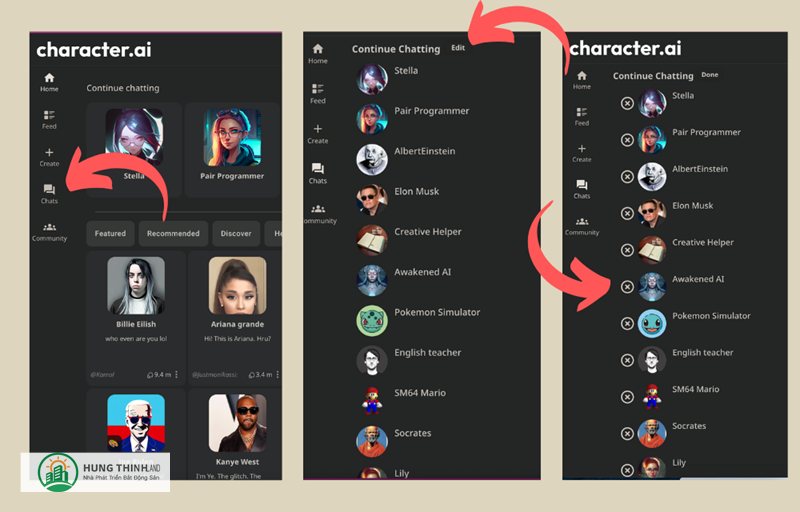Click Billie Eilish chat count 9.4 m
Image resolution: width=800 pixels, height=512 pixels.
pos(159,374)
